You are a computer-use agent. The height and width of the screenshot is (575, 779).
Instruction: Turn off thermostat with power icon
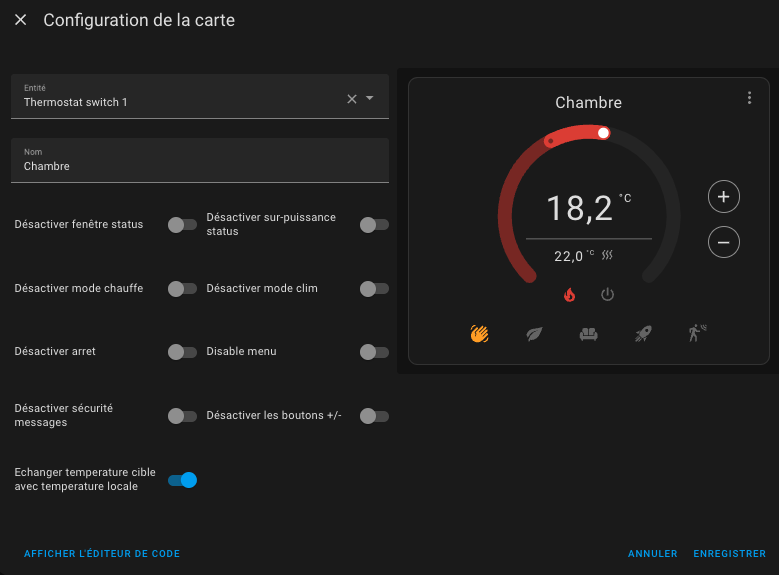607,295
